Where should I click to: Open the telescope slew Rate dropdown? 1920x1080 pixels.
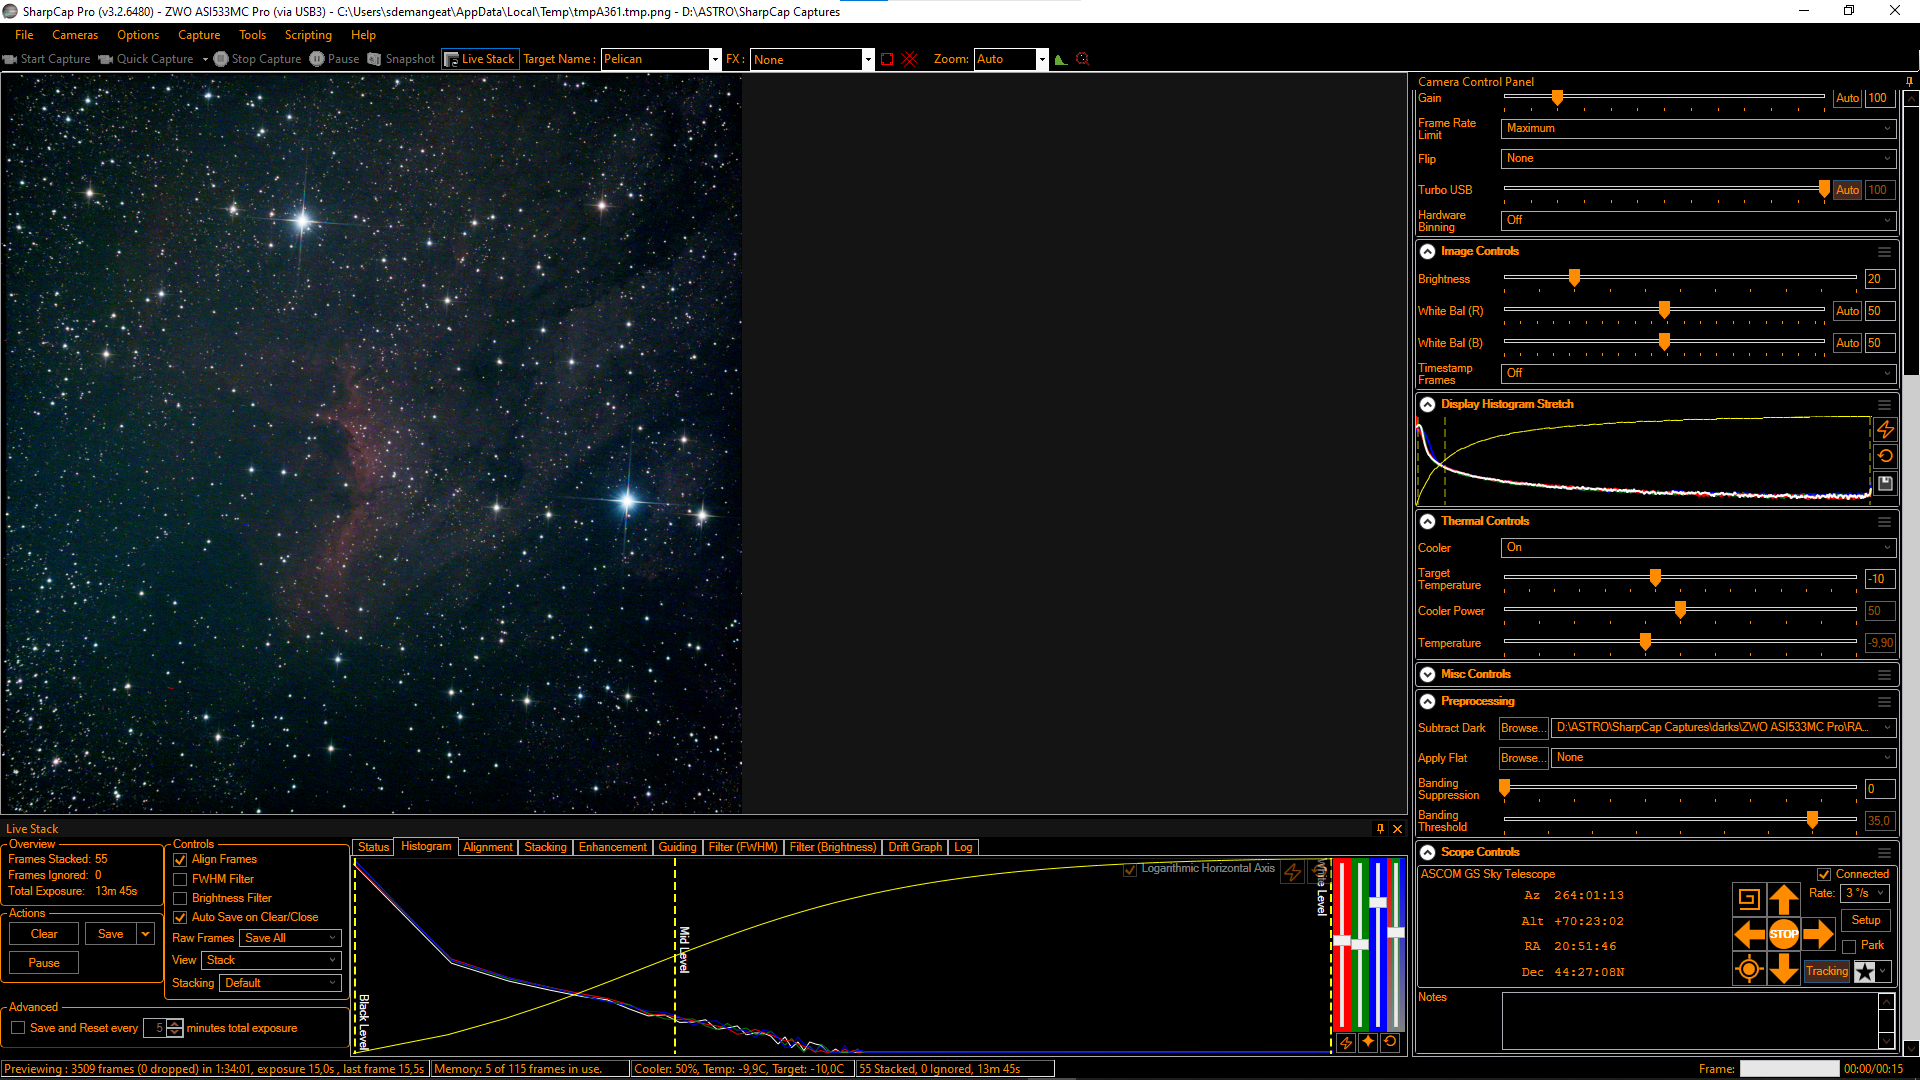(x=1866, y=893)
